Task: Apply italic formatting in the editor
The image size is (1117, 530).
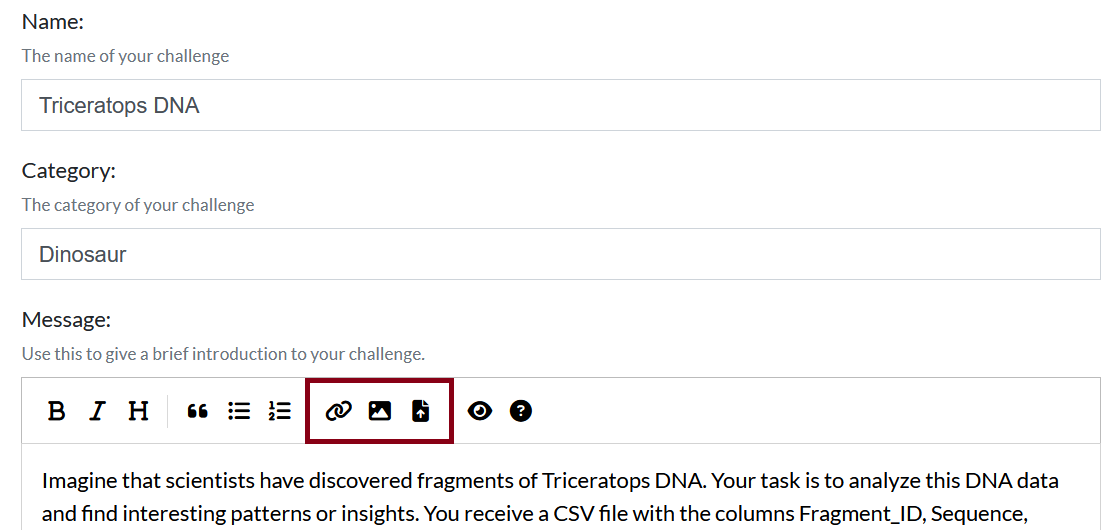Action: (x=97, y=411)
